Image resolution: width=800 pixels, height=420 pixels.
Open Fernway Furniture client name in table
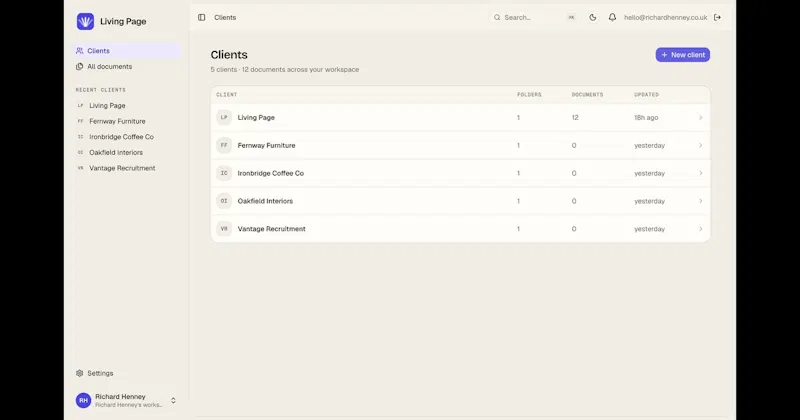266,145
